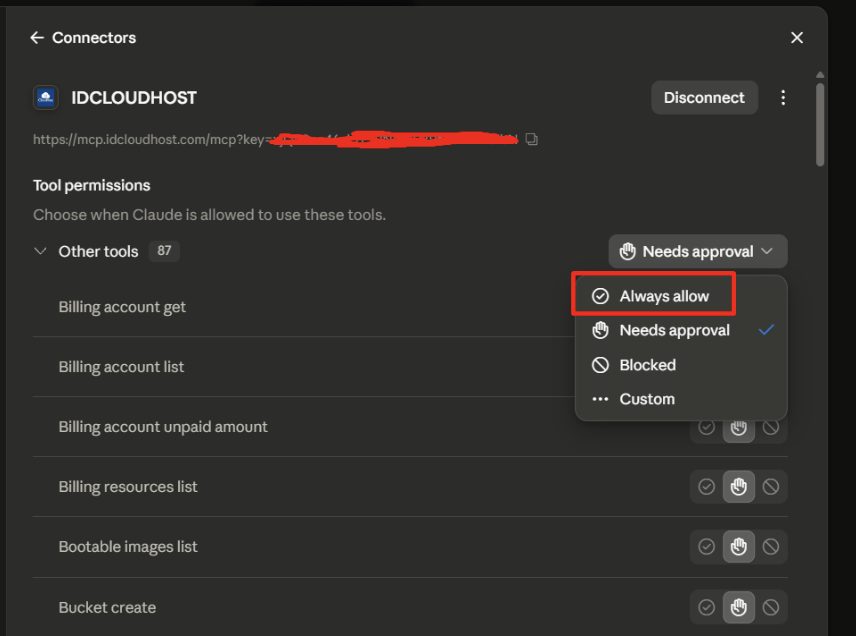Set Bucket create to always allow
Screen dimensions: 856x636
click(706, 607)
